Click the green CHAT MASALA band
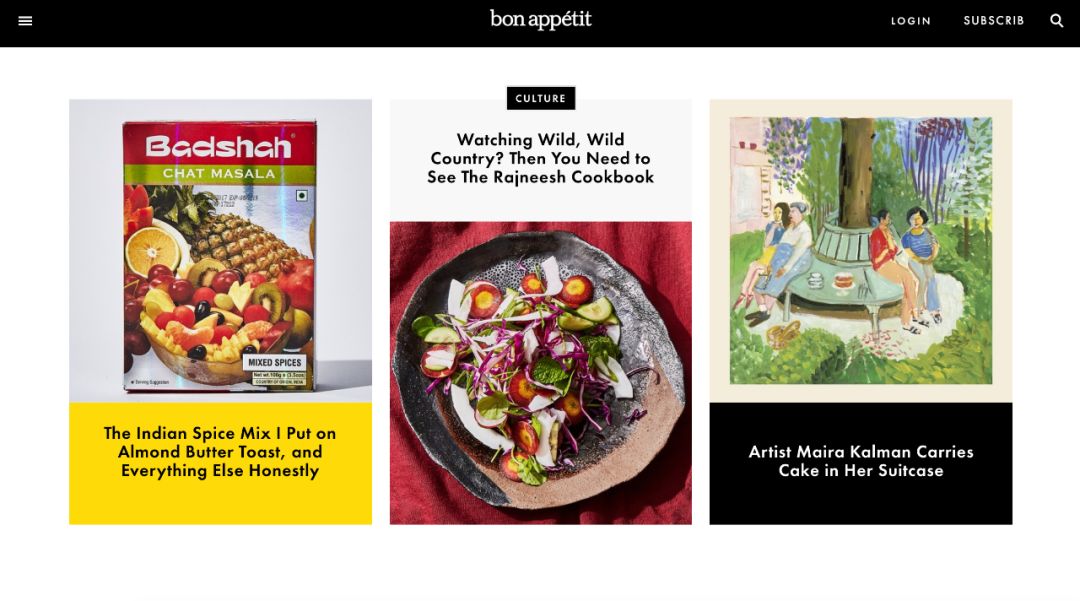Screen dimensions: 1080x601 pyautogui.click(x=219, y=173)
